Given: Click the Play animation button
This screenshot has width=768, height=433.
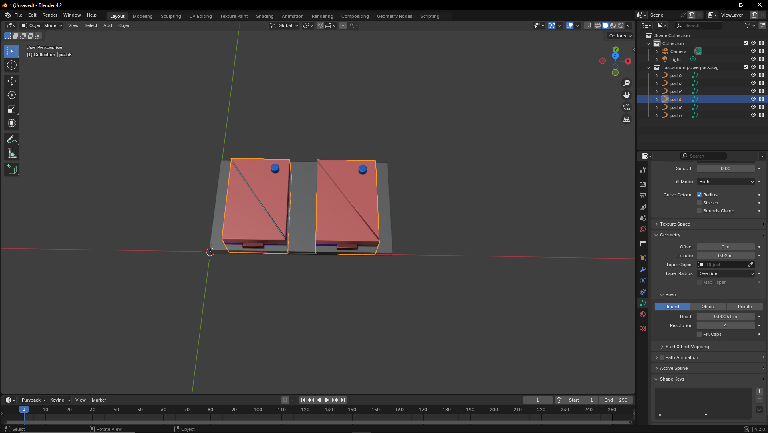Looking at the screenshot, I should point(327,400).
